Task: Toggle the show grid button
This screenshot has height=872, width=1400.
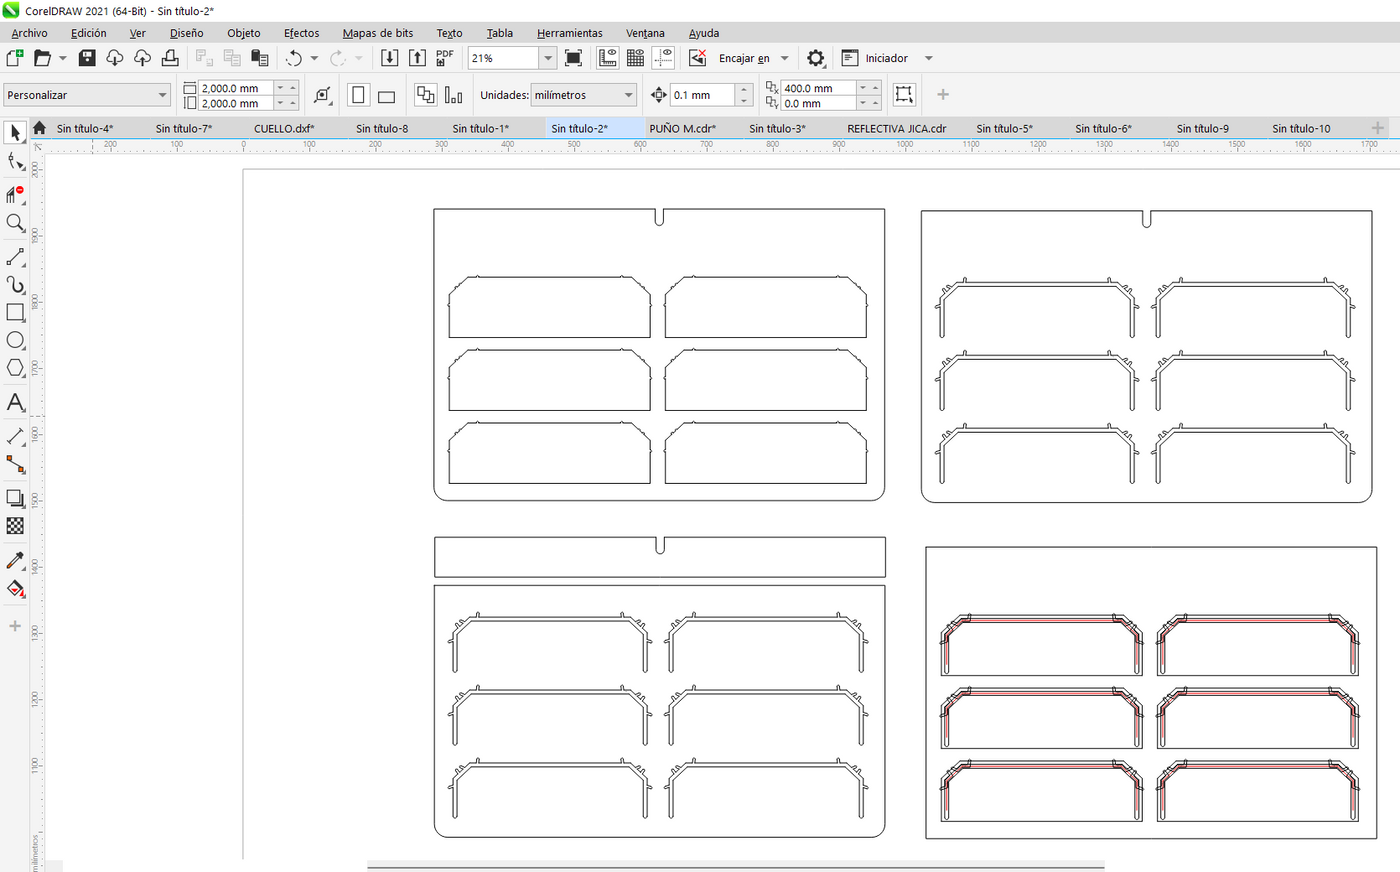Action: pyautogui.click(x=635, y=58)
